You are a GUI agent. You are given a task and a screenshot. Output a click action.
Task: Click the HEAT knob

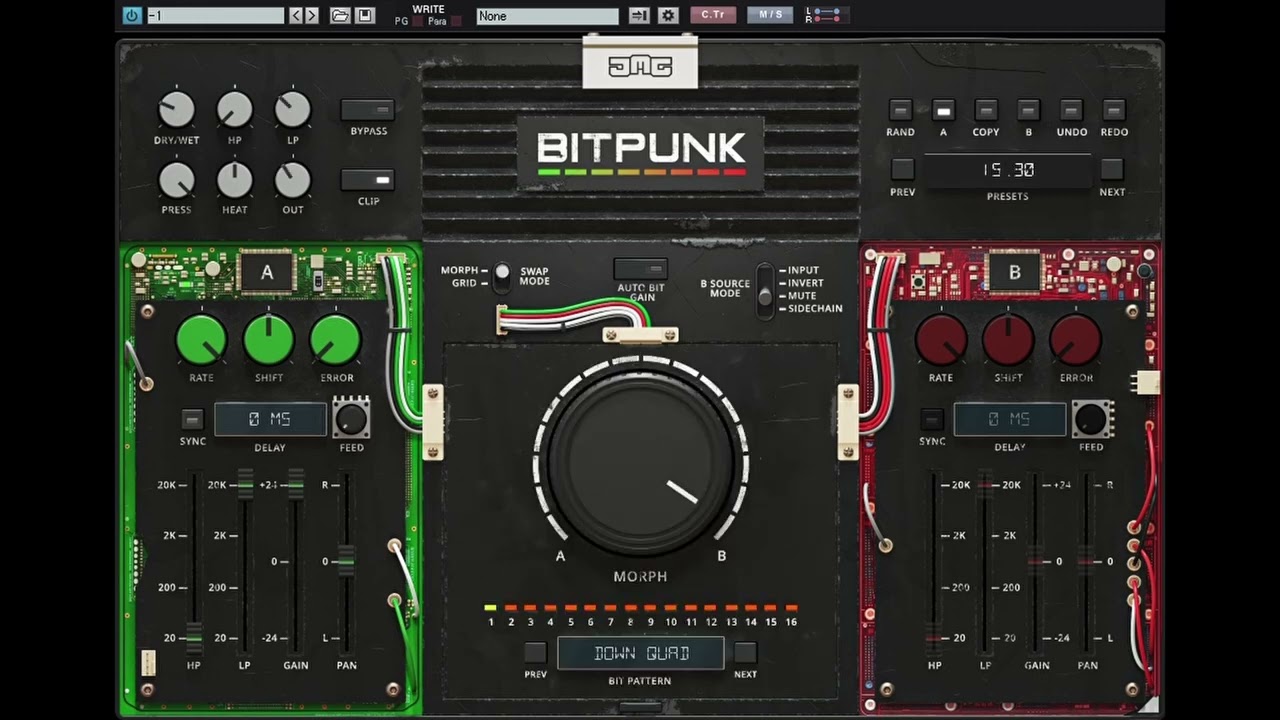(235, 180)
